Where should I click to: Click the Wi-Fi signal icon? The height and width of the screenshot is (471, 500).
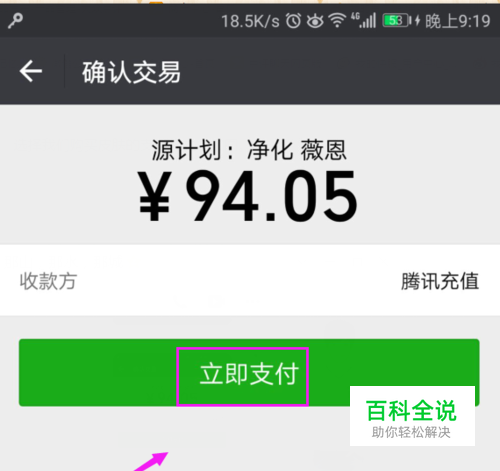[337, 21]
